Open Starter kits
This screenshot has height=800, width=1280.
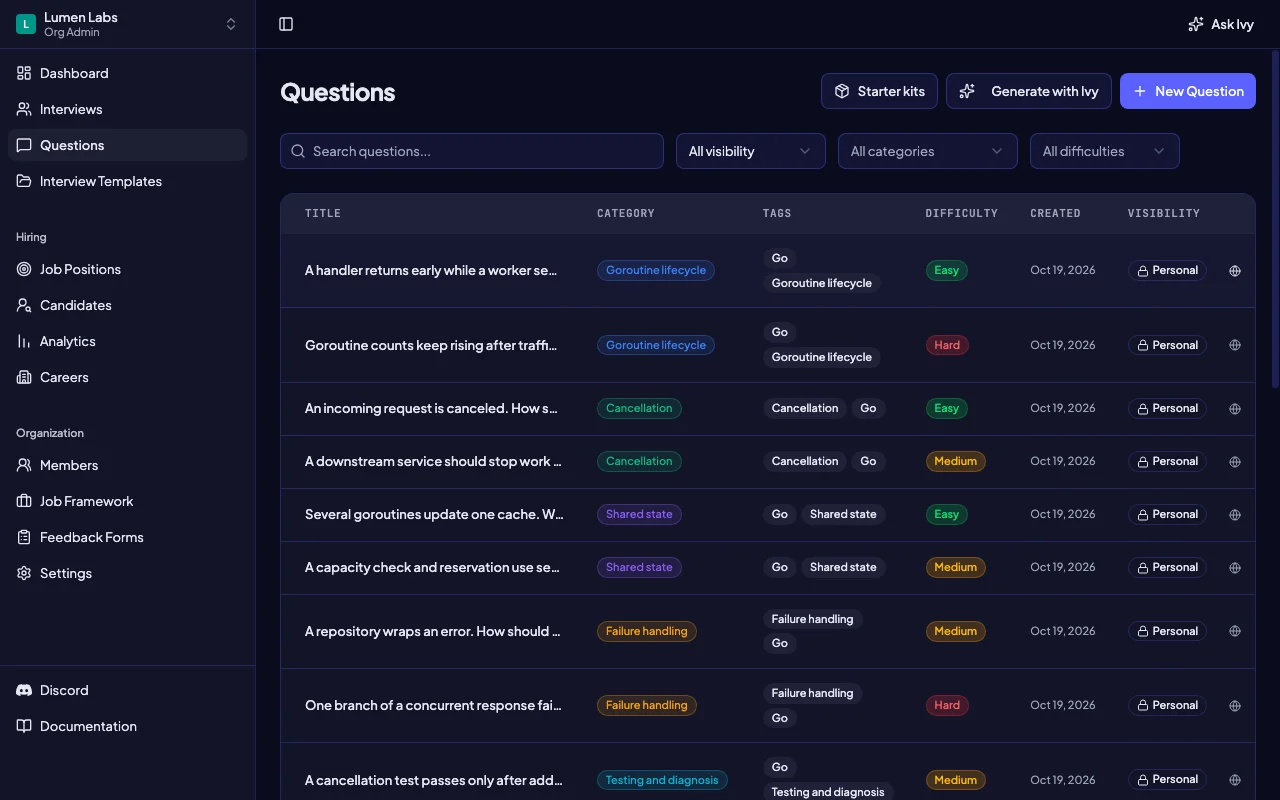pyautogui.click(x=879, y=91)
